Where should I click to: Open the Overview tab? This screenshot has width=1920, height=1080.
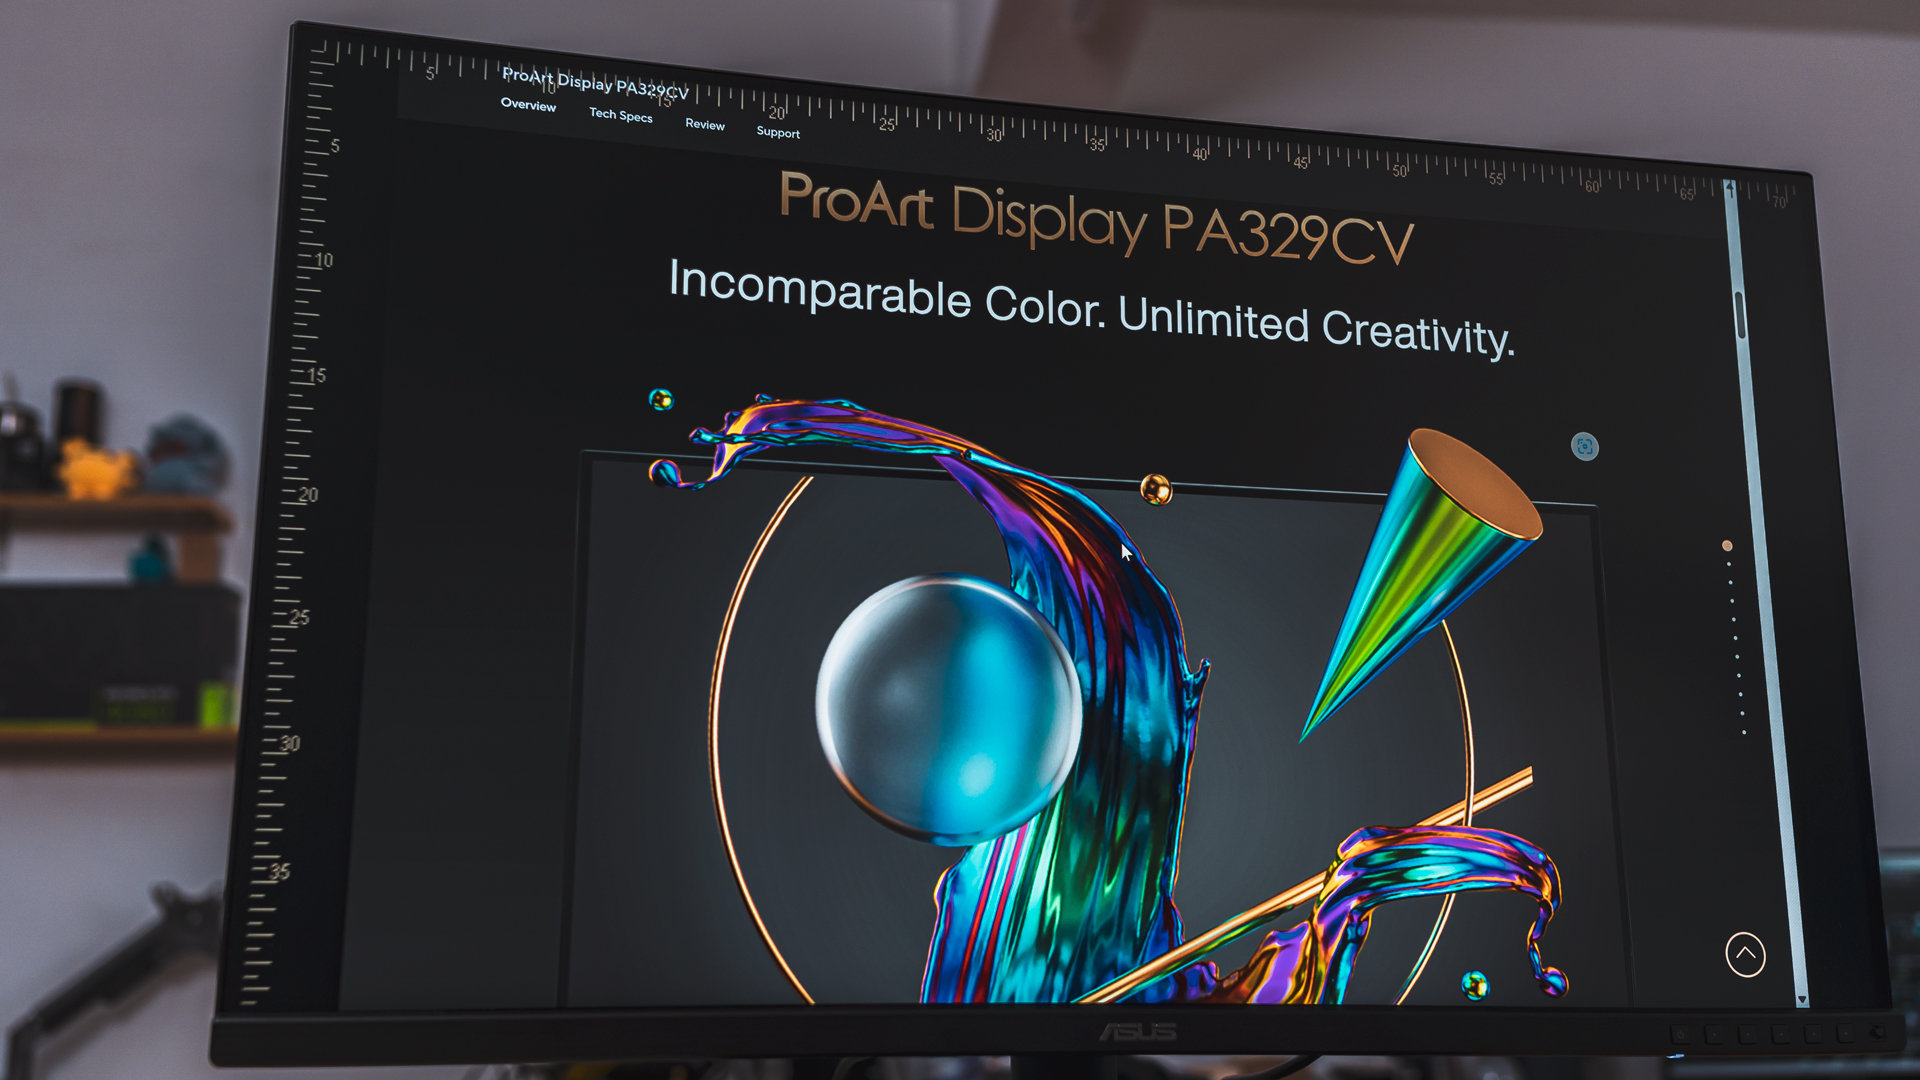(x=528, y=105)
